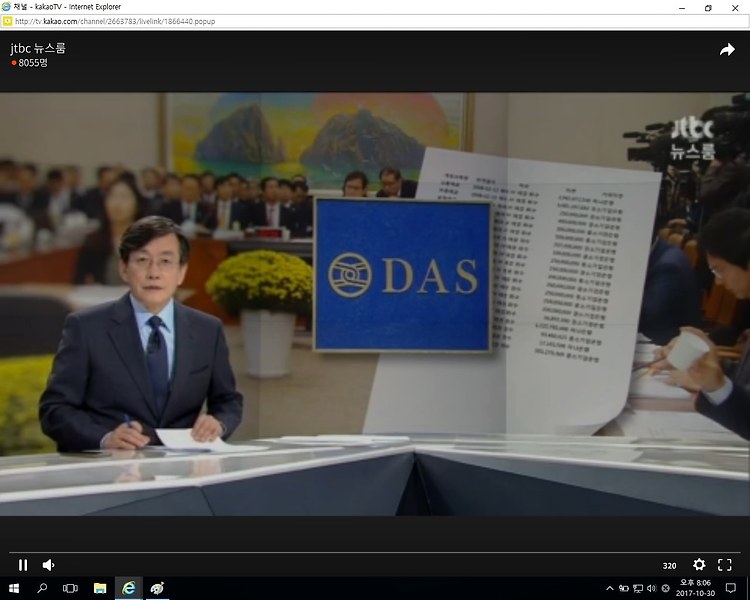750x600 pixels.
Task: Restore down the Internet Explorer window
Action: coord(708,8)
